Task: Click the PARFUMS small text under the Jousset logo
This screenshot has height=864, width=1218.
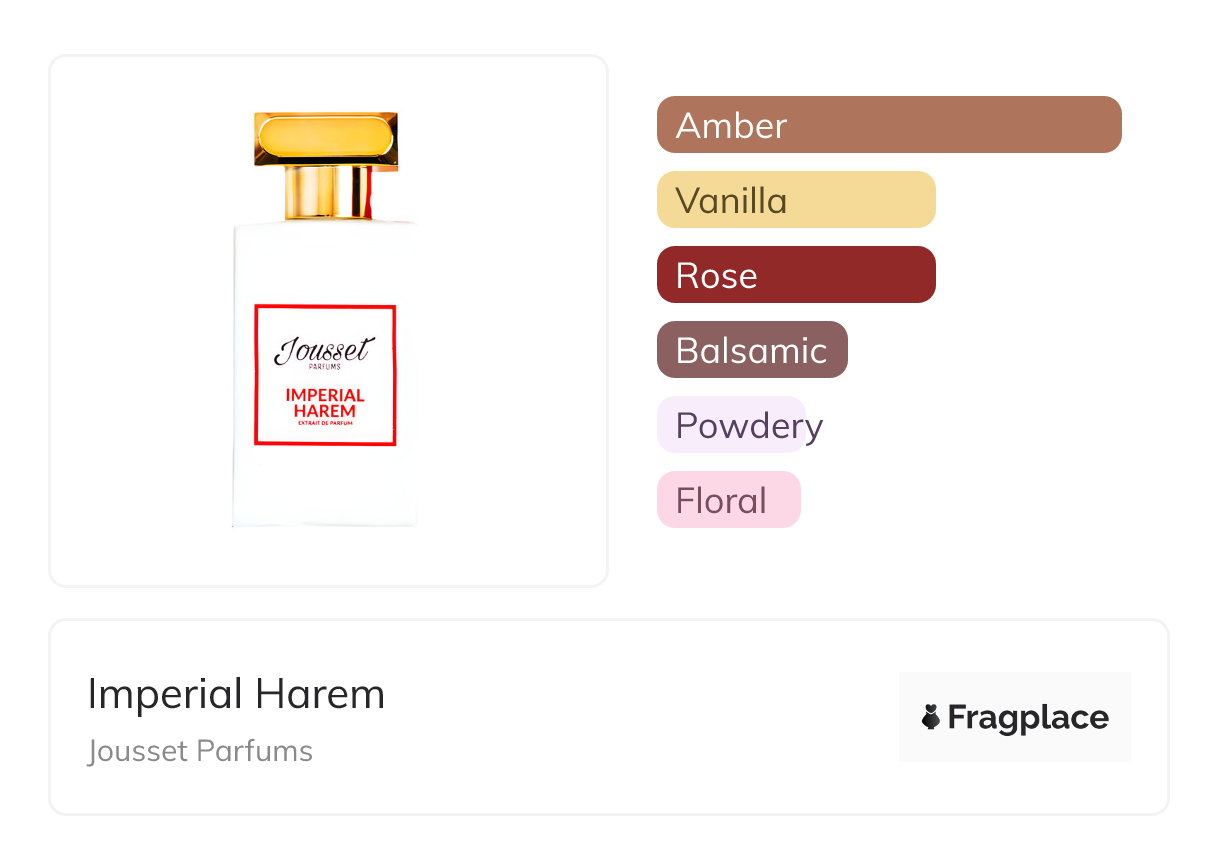Action: [x=324, y=367]
